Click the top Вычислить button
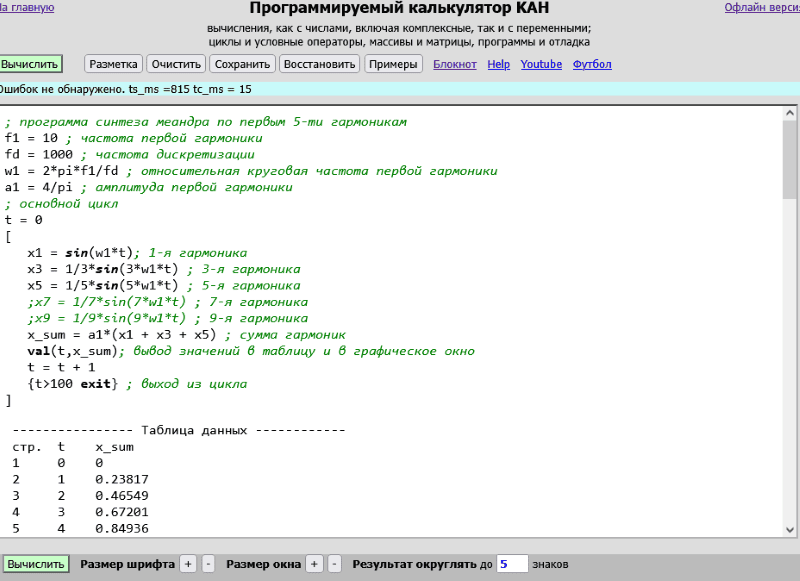The height and width of the screenshot is (581, 800). pos(30,64)
